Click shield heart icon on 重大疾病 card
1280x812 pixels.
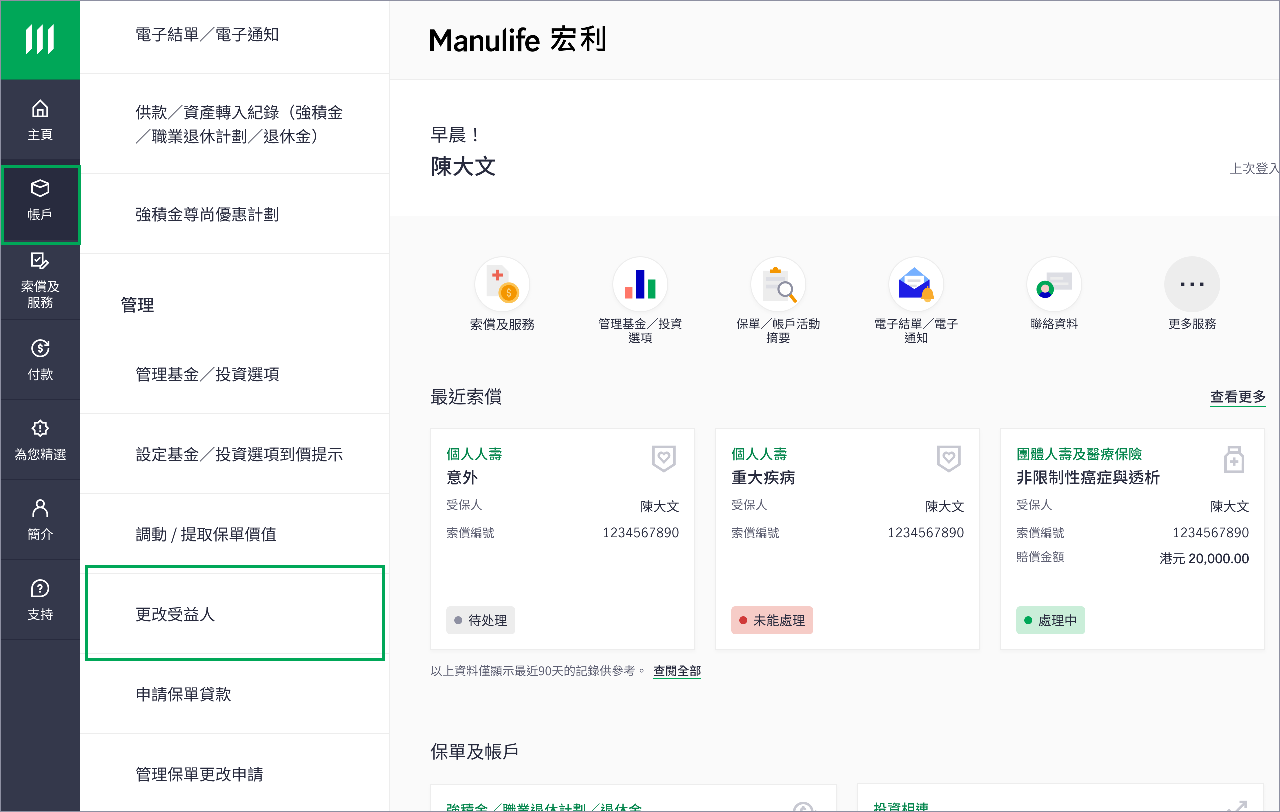(x=949, y=459)
